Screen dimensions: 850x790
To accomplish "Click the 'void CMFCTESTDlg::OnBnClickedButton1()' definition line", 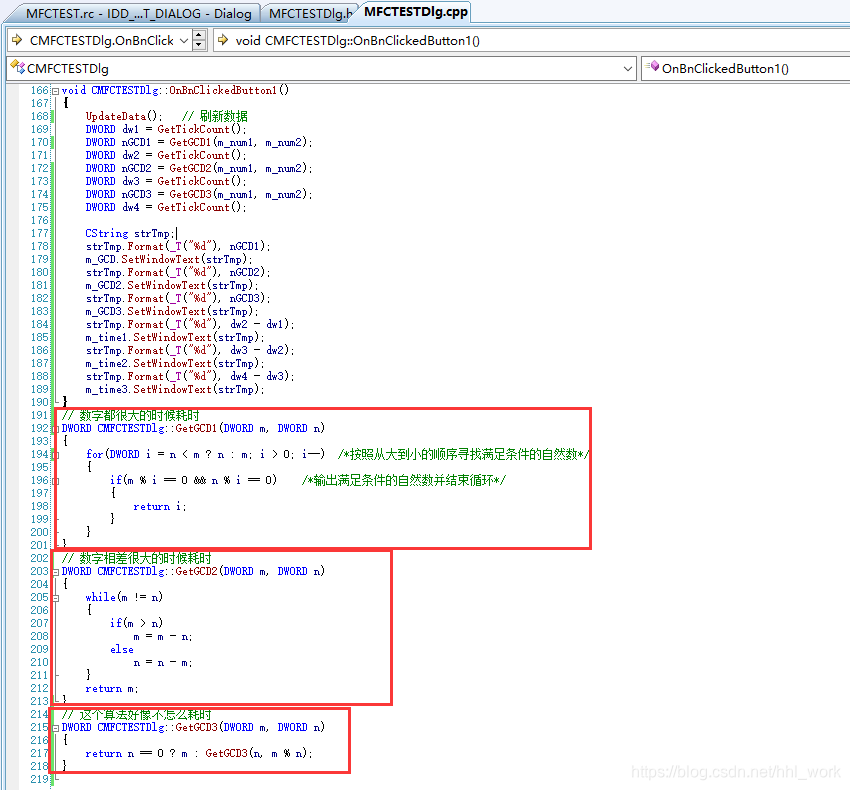I will [x=175, y=90].
